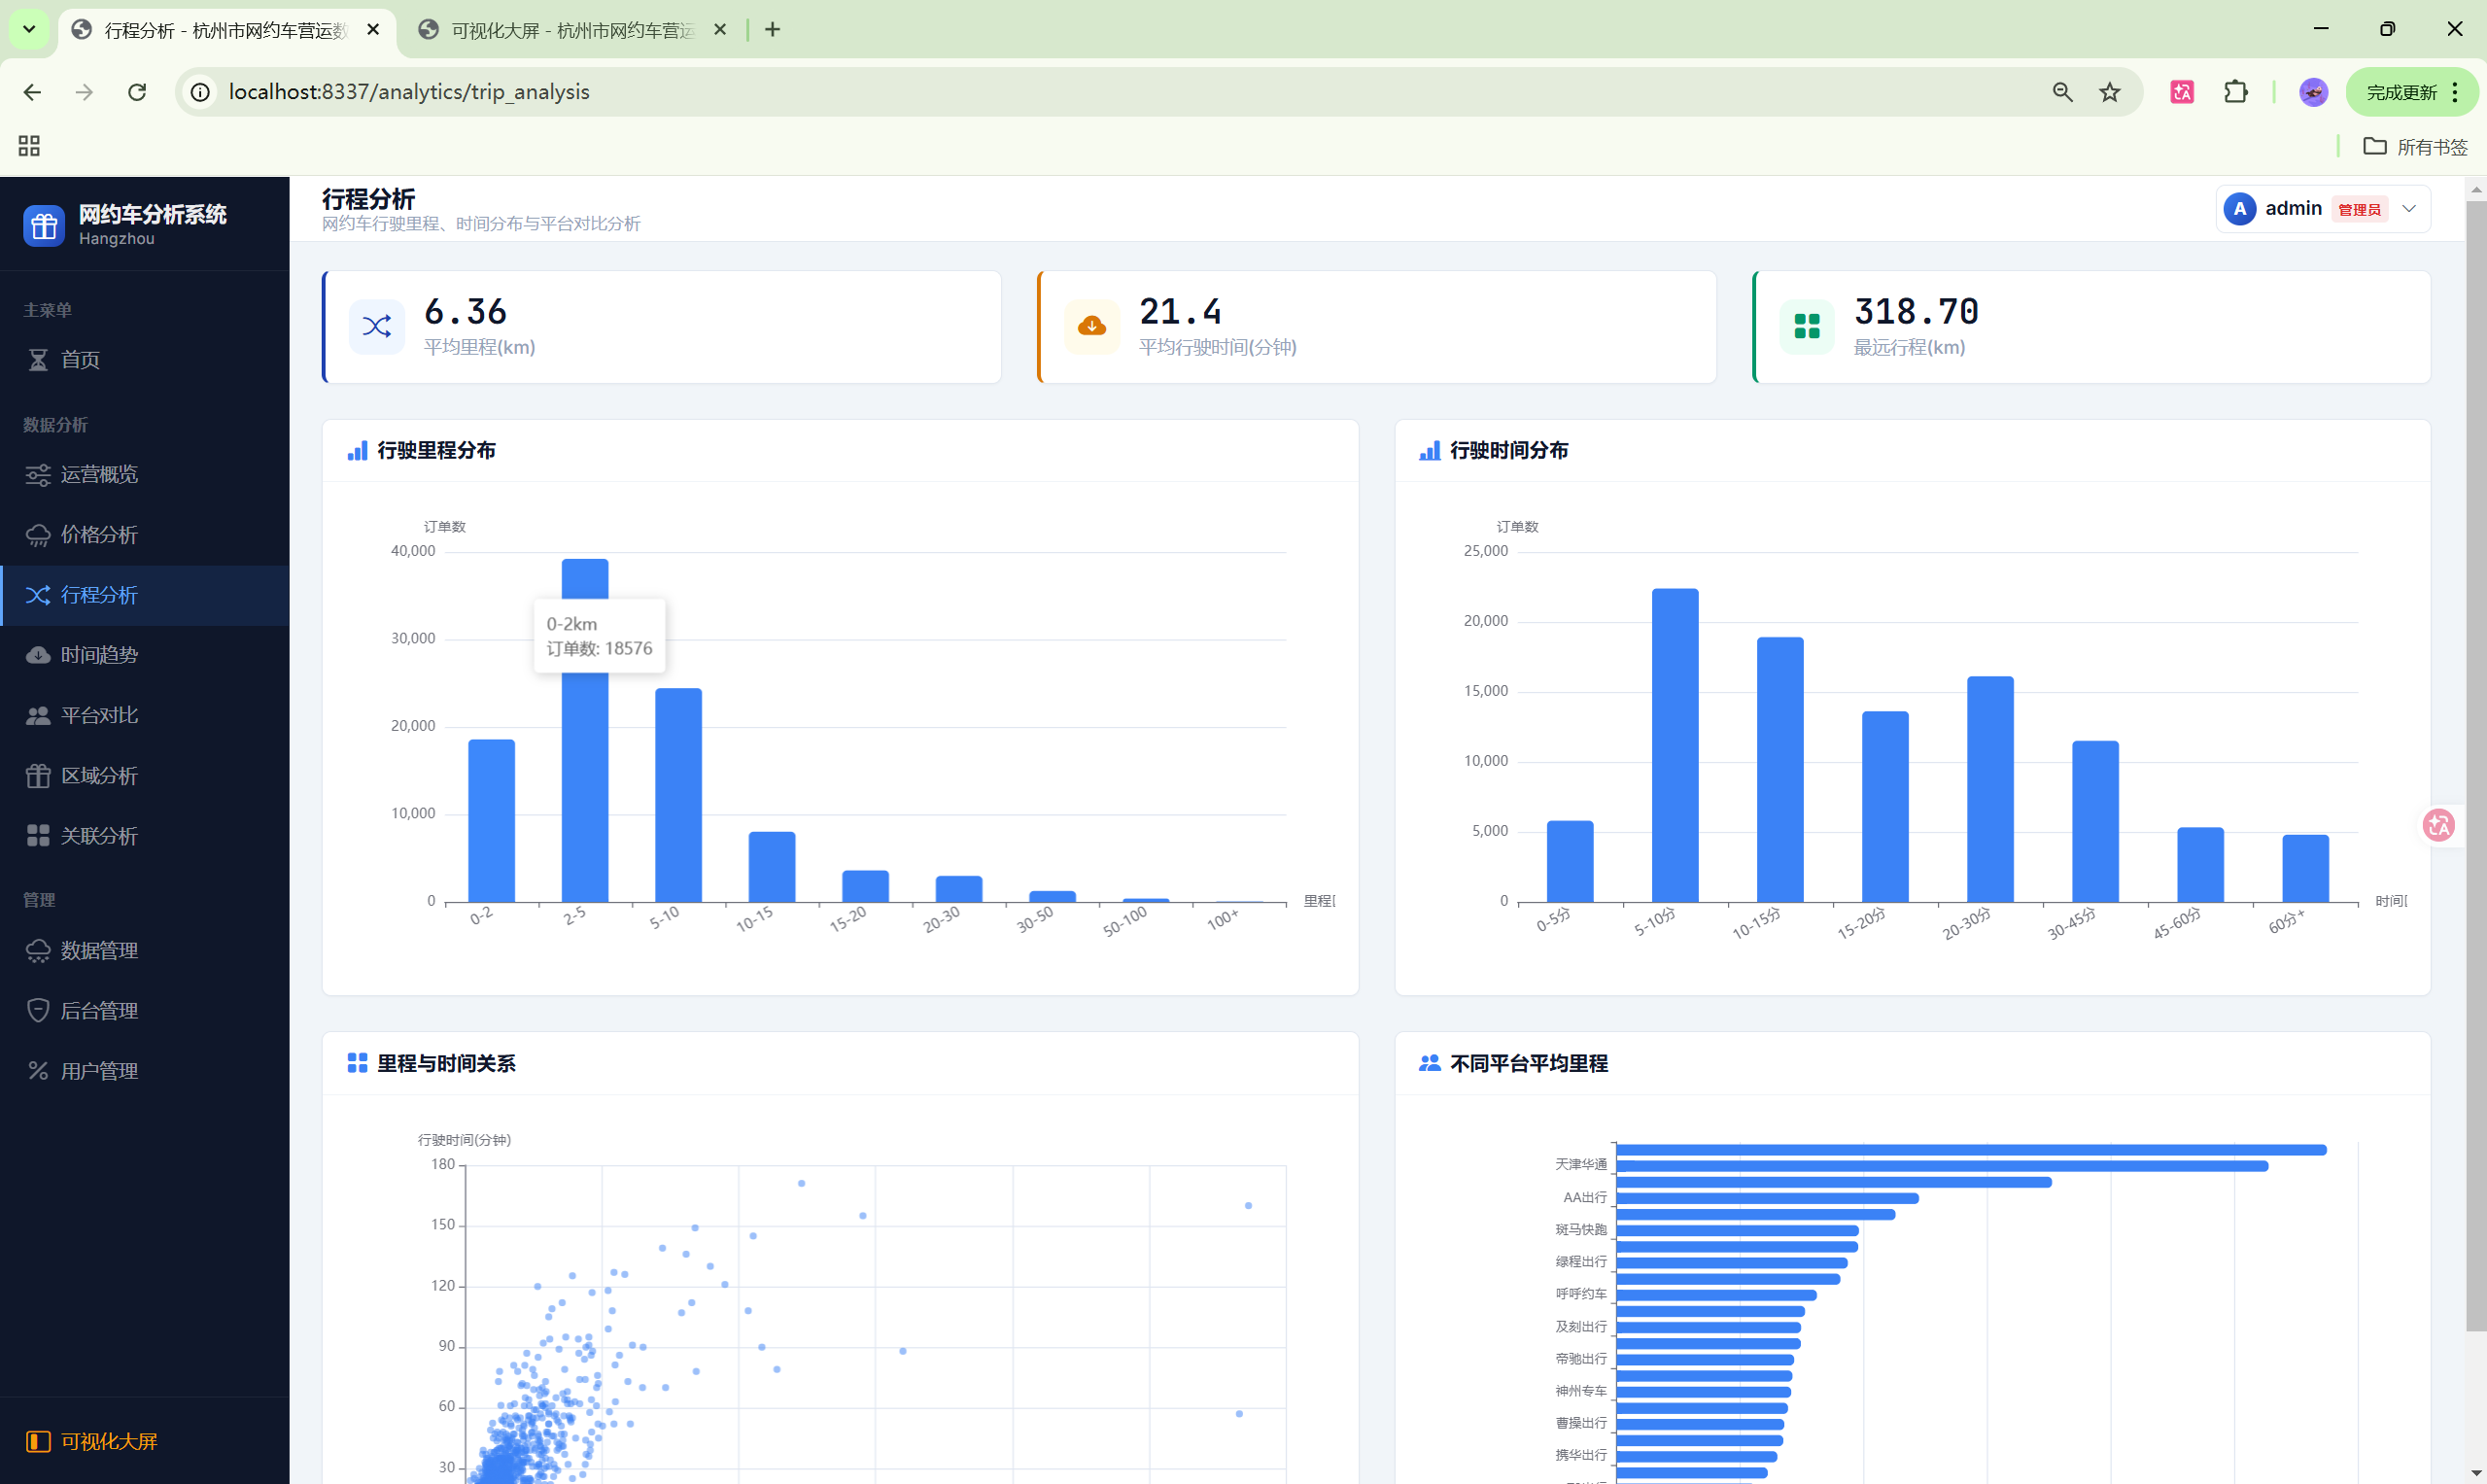The image size is (2487, 1484).
Task: Open the tab search dropdown arrow
Action: [29, 29]
